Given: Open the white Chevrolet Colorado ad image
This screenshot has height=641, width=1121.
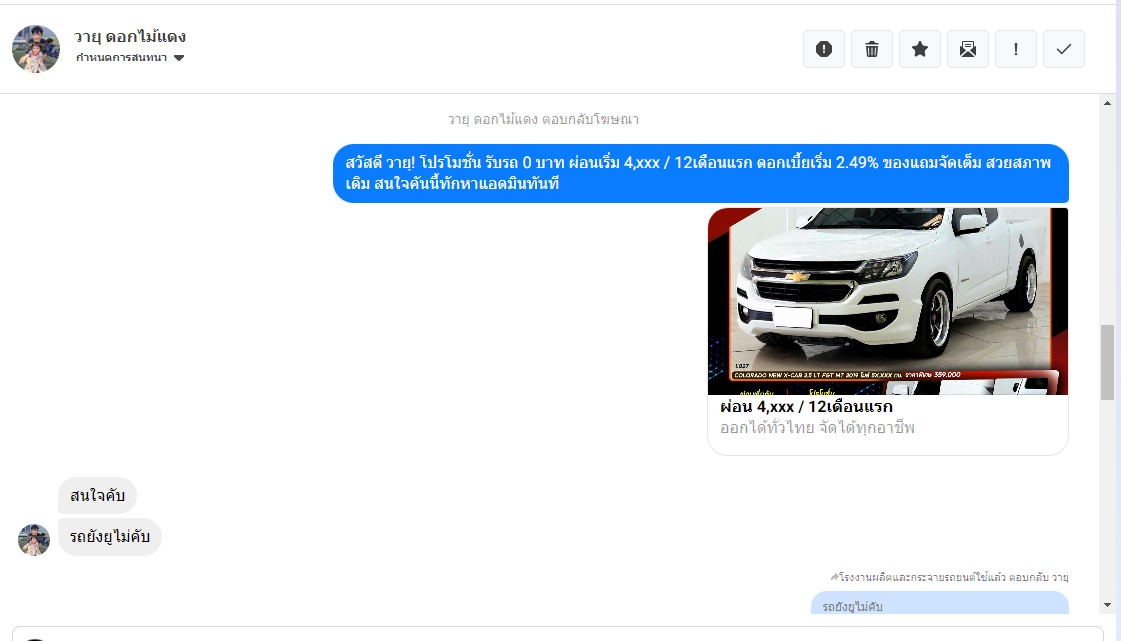Looking at the screenshot, I should tap(887, 300).
